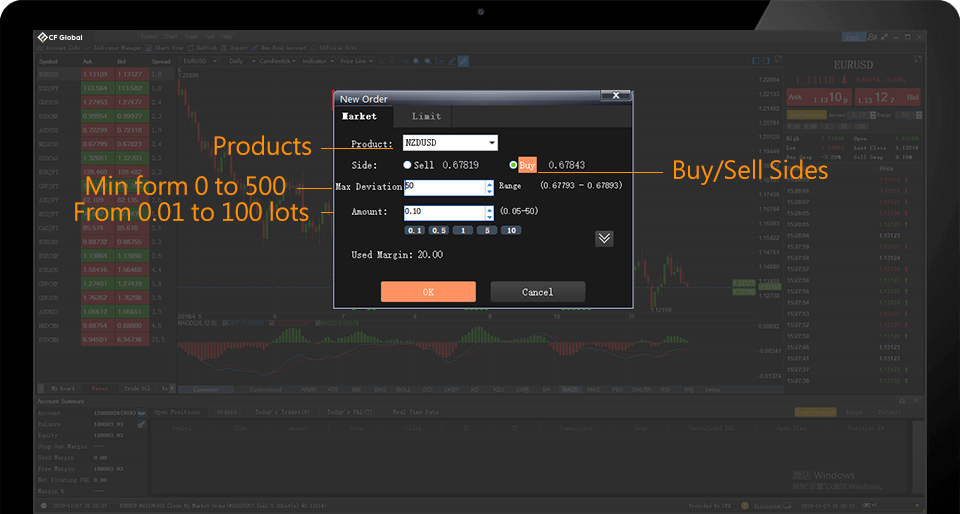Open the Candlestick chart type dropdown
The width and height of the screenshot is (960, 514).
(275, 61)
